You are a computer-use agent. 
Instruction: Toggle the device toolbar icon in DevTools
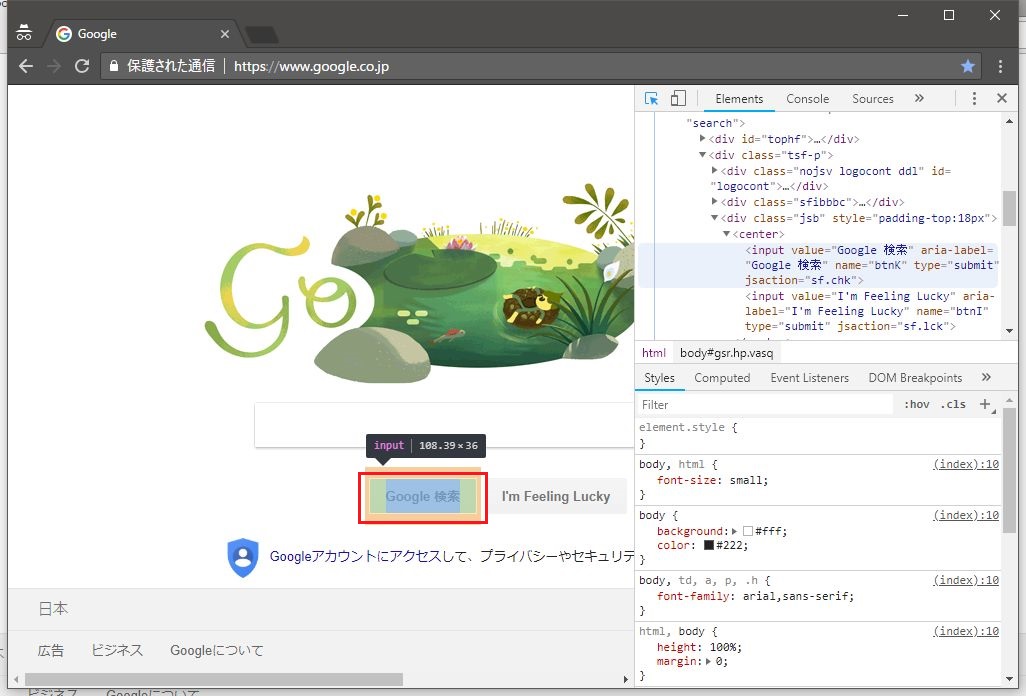point(679,99)
